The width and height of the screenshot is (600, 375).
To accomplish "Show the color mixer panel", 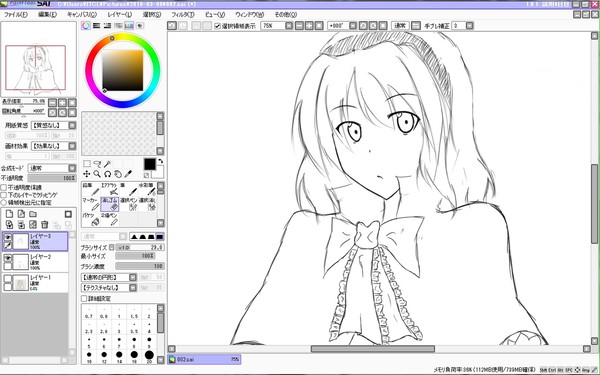I will click(x=118, y=26).
